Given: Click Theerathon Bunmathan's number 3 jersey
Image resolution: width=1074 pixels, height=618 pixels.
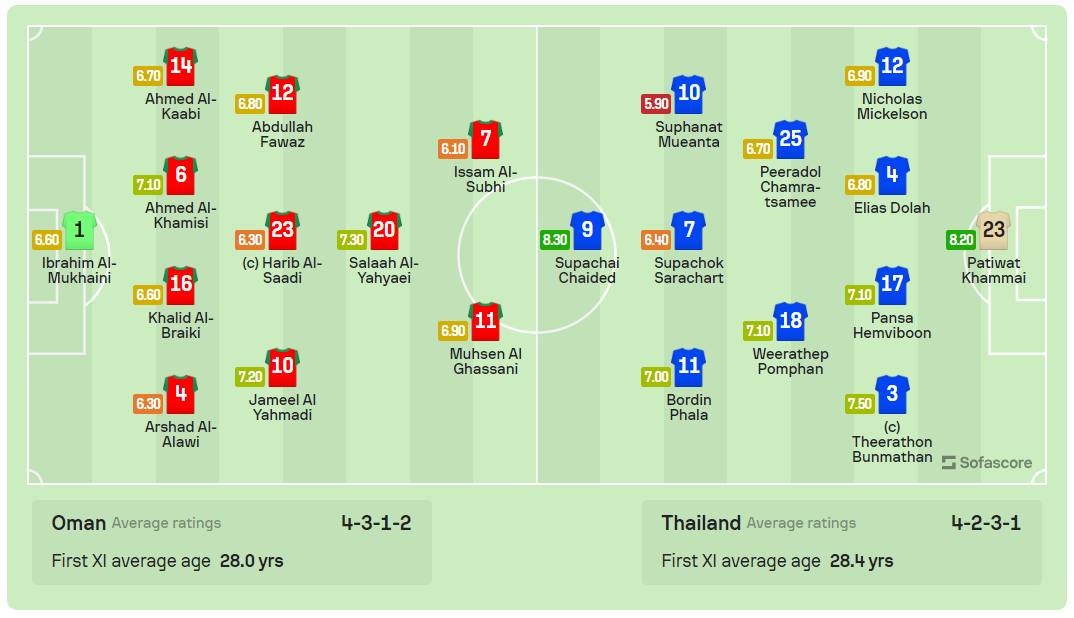Looking at the screenshot, I should 892,395.
